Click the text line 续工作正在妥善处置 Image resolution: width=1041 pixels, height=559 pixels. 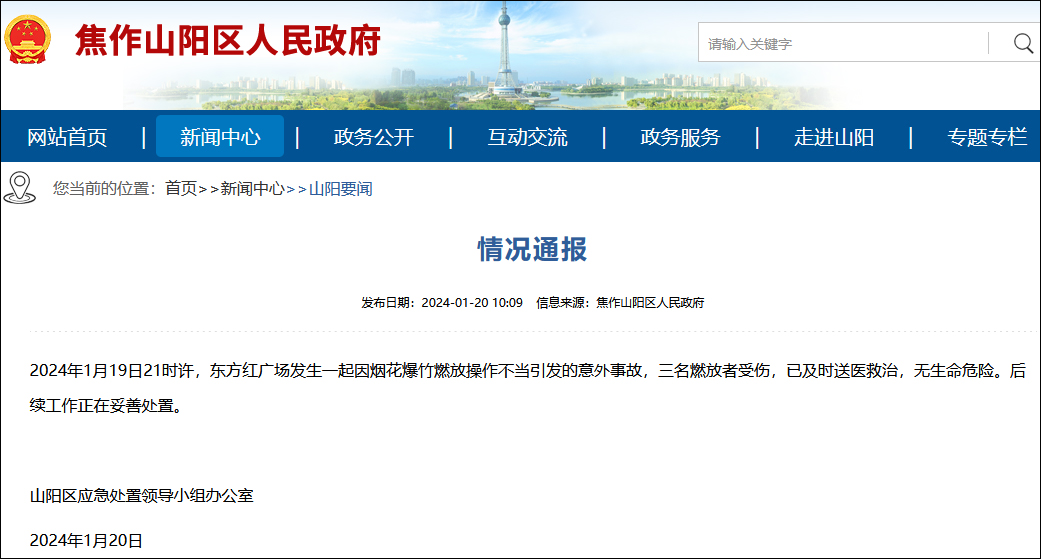(x=106, y=406)
